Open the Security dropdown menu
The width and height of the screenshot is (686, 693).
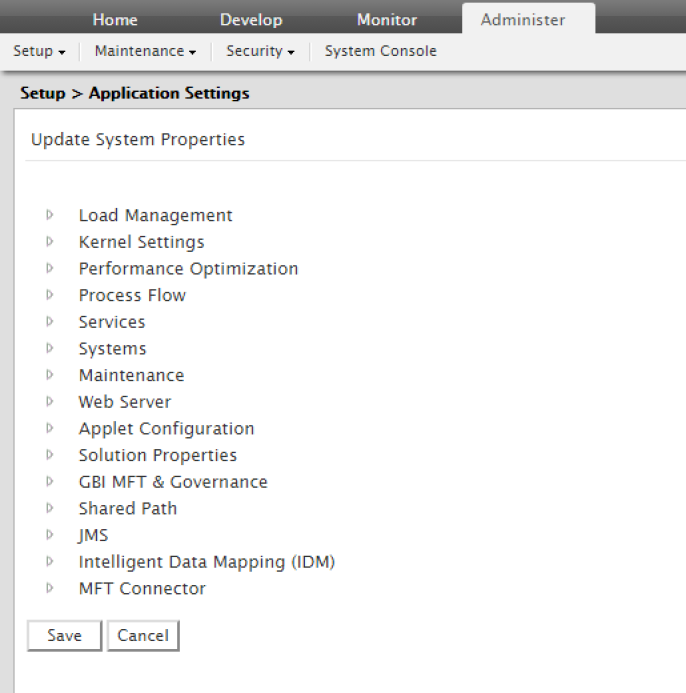click(x=260, y=51)
